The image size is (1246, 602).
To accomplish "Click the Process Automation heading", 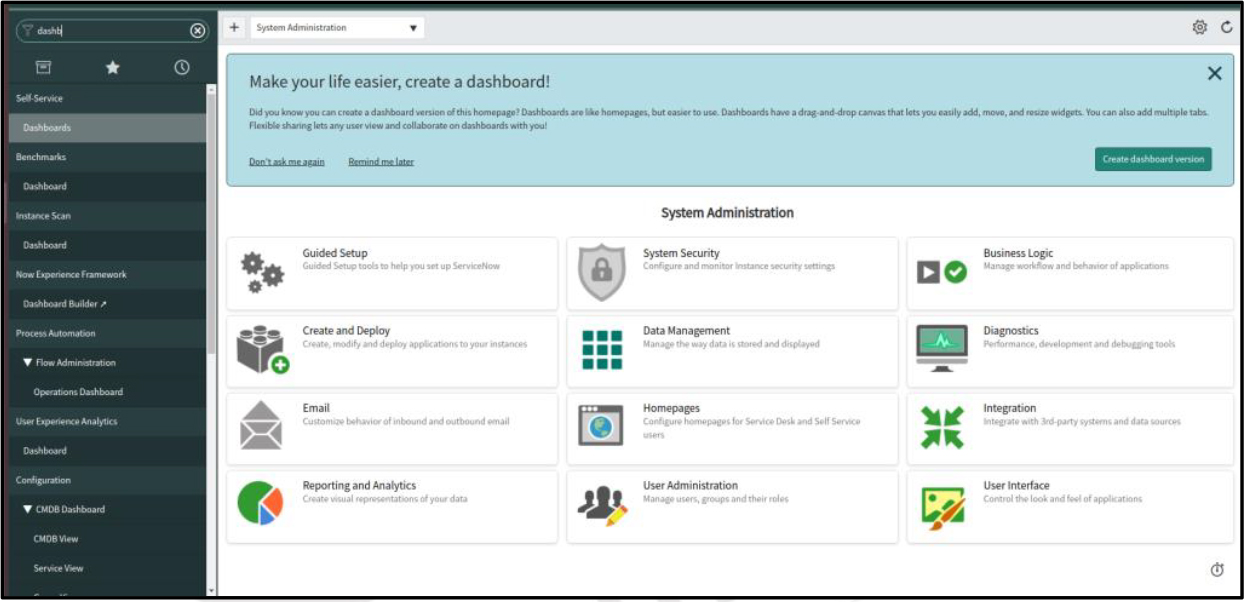I will (108, 333).
